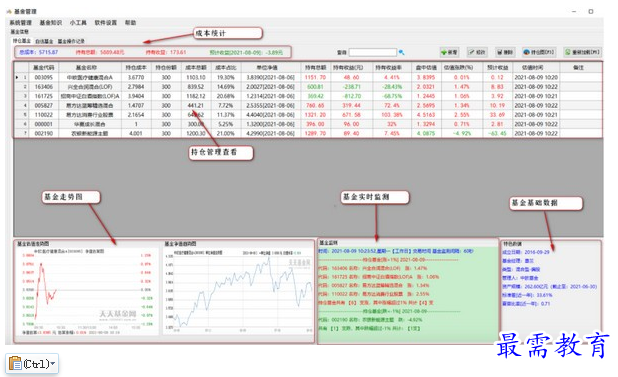Sort by the 单位净值 column header
This screenshot has width=618, height=377.
(270, 68)
